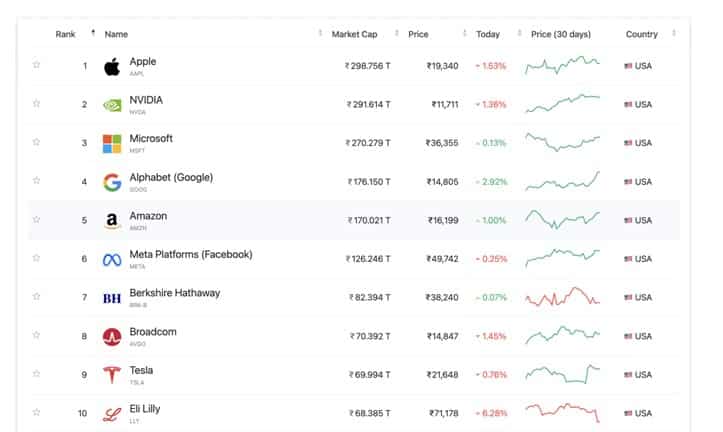
Task: Click Broadcom's 1.45% daily change
Action: point(491,336)
